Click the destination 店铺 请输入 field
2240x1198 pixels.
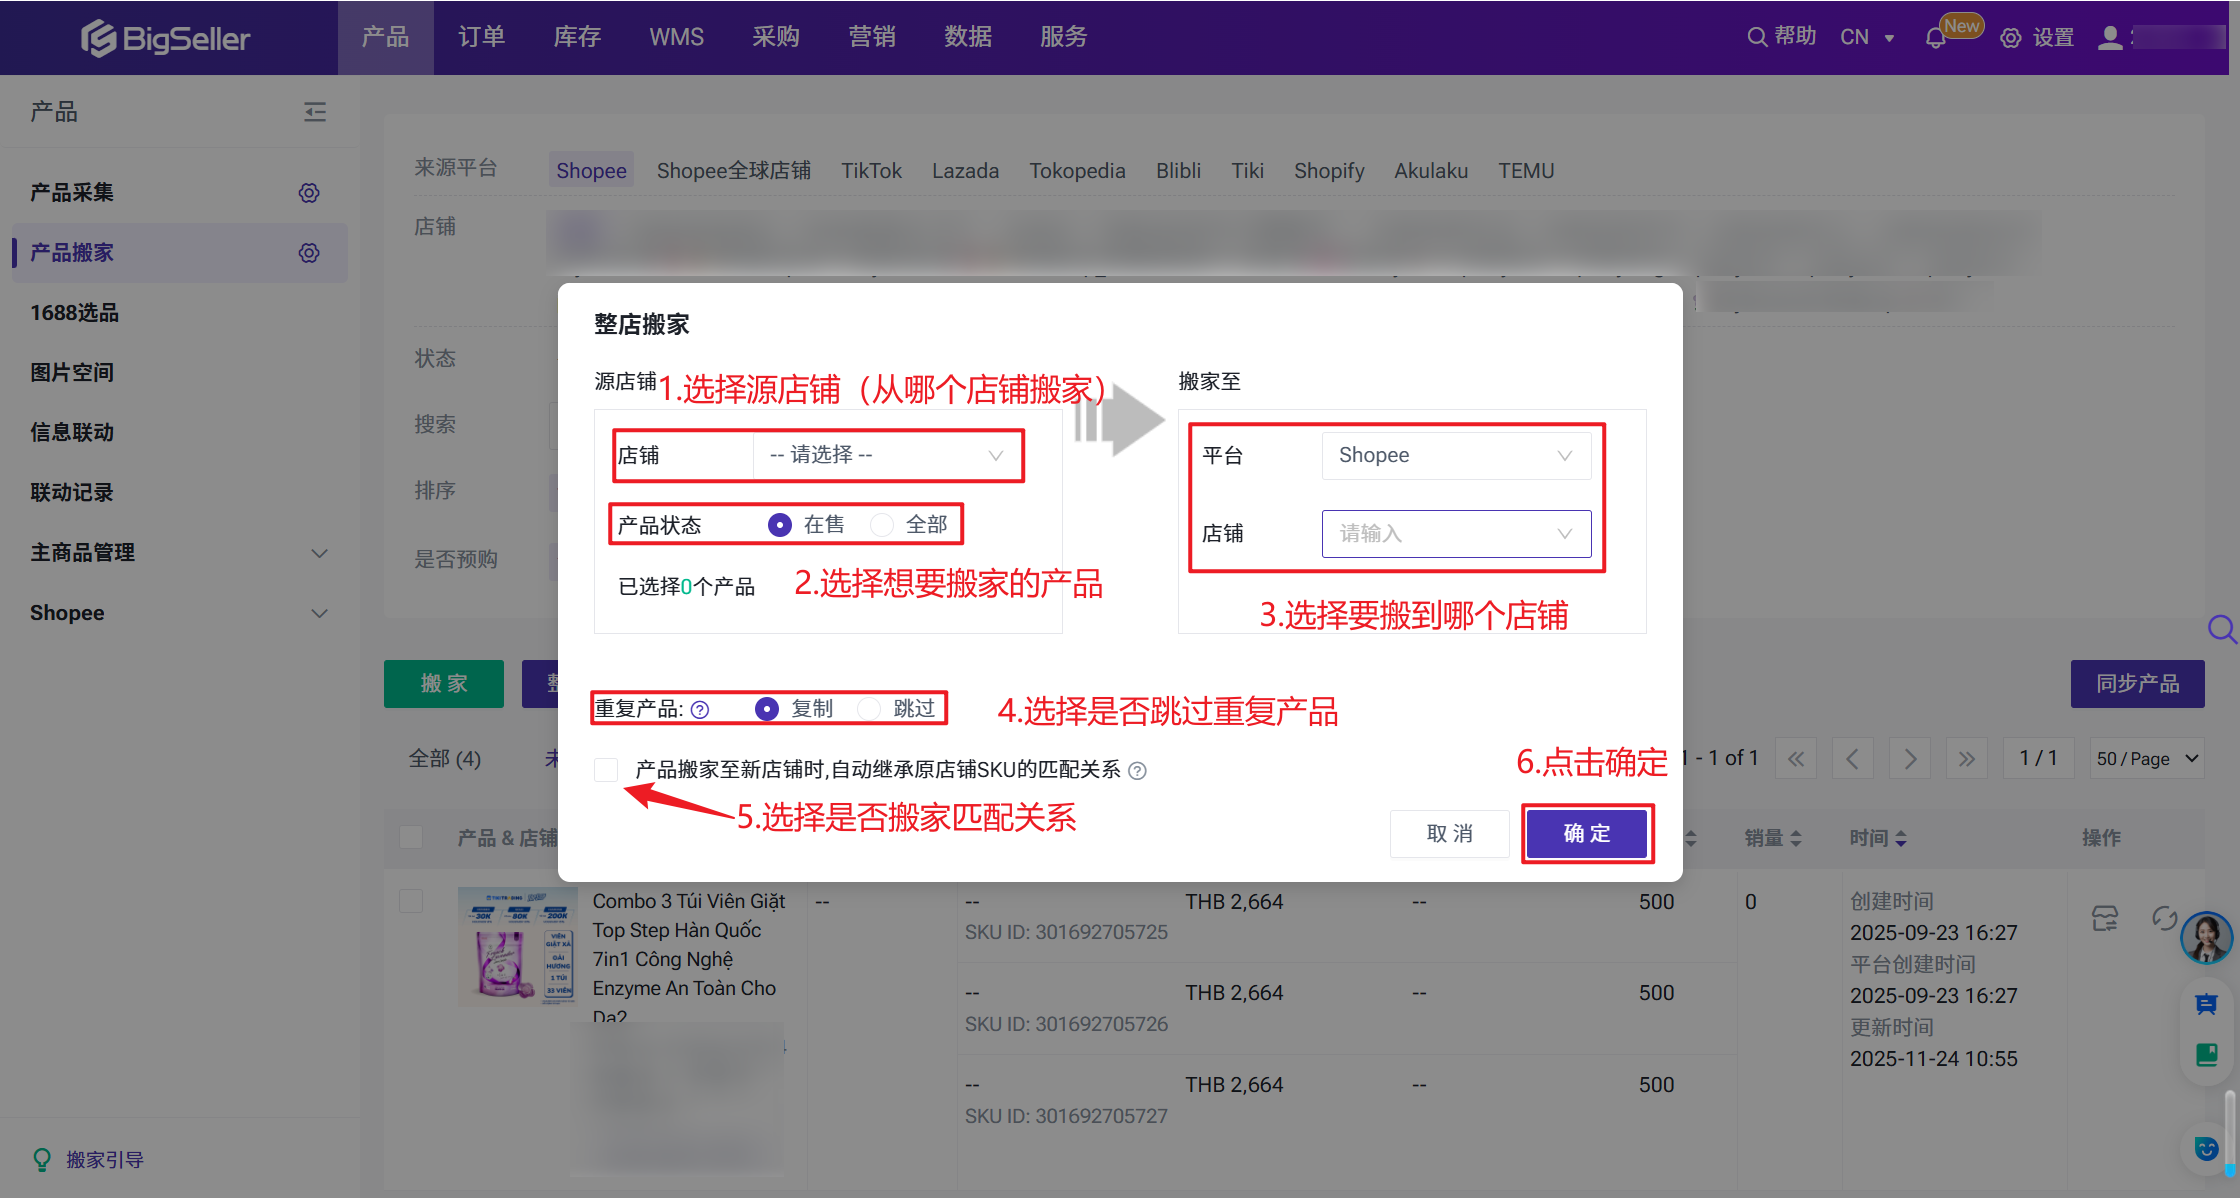(1455, 534)
